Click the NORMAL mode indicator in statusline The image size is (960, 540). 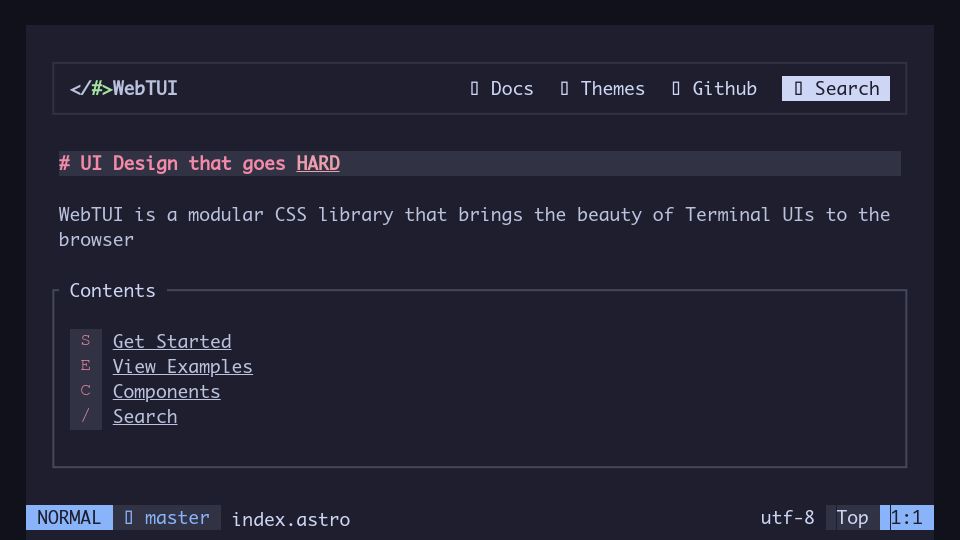pyautogui.click(x=69, y=518)
